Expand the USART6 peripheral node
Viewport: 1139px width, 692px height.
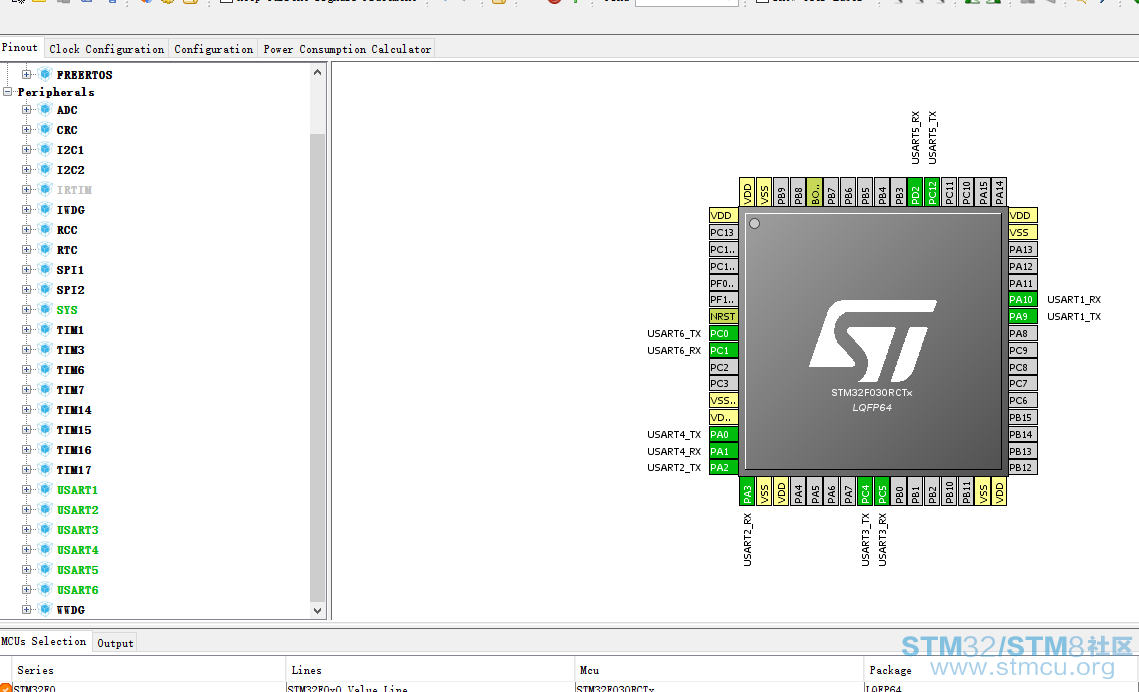(27, 590)
